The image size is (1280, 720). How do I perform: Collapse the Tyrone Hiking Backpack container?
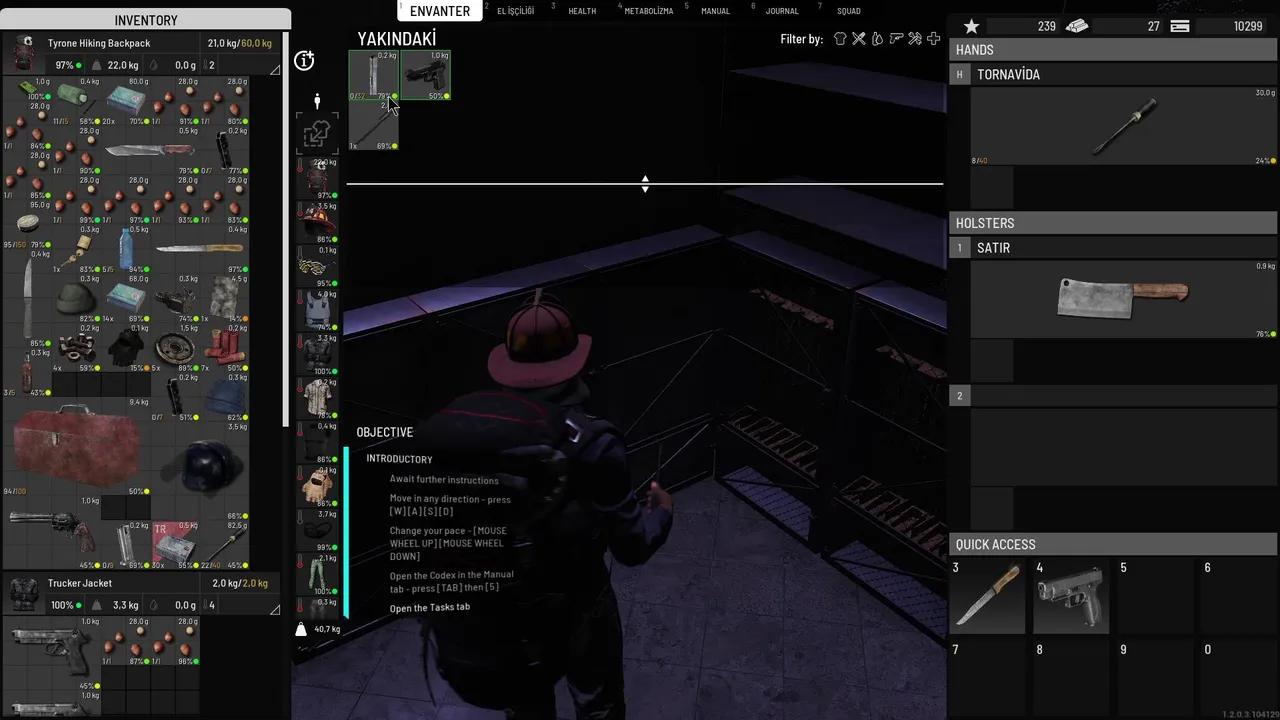click(275, 68)
